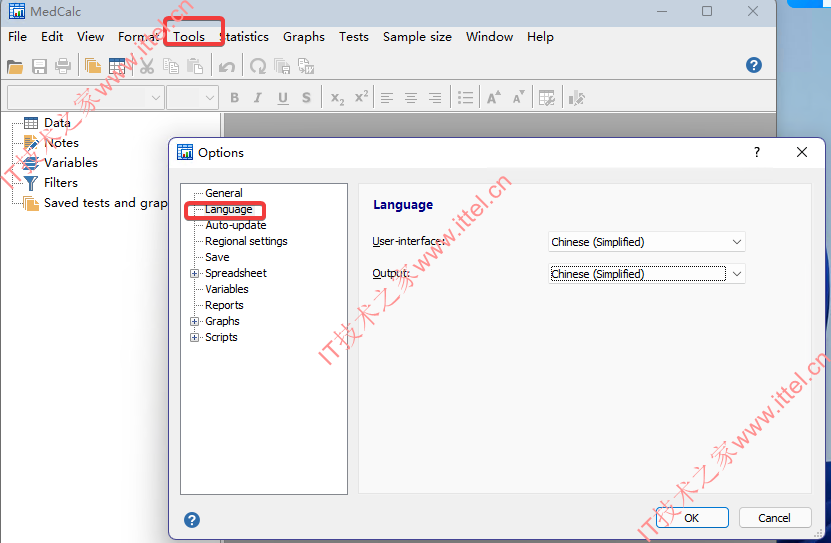The width and height of the screenshot is (831, 543).
Task: Click the Cut scissors icon
Action: pos(147,67)
